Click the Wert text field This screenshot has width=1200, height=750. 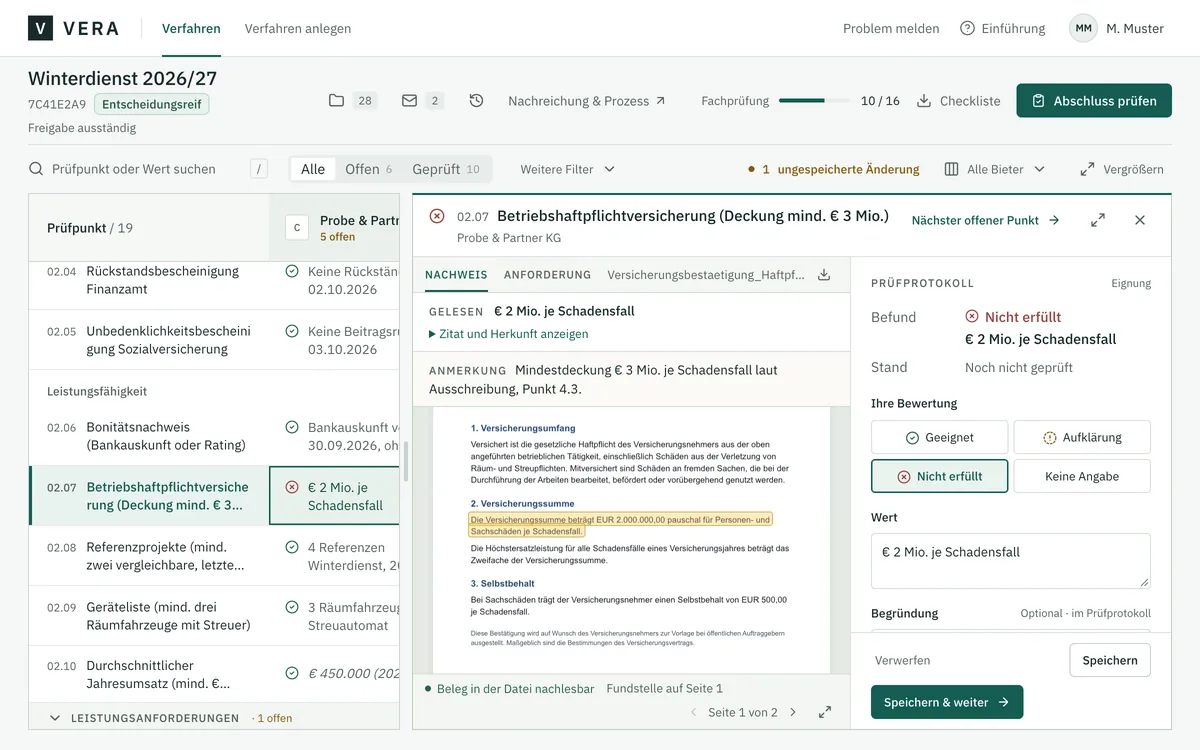pyautogui.click(x=1011, y=560)
